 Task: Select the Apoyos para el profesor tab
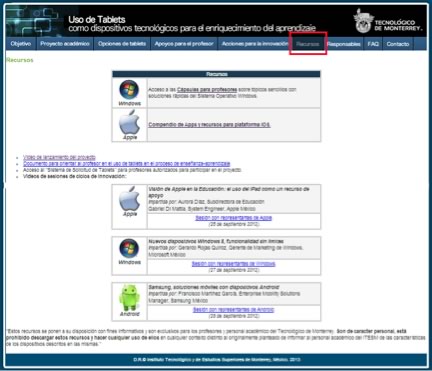click(184, 44)
